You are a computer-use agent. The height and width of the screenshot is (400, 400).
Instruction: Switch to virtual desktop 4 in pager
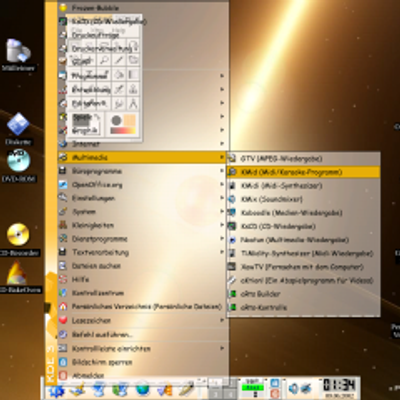pyautogui.click(x=230, y=394)
